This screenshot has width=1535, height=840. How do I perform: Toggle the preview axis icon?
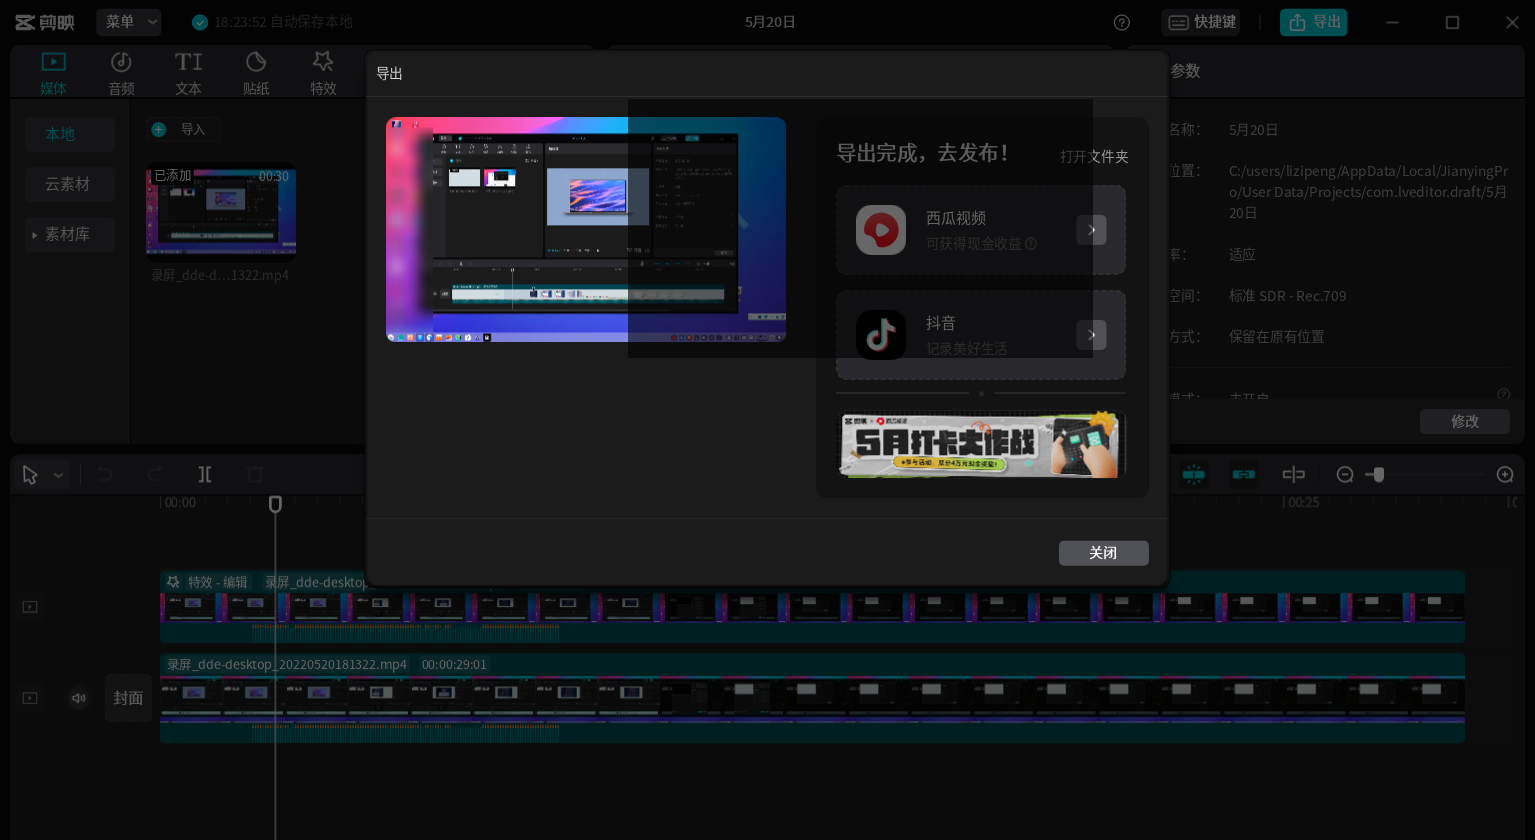pyautogui.click(x=1294, y=474)
